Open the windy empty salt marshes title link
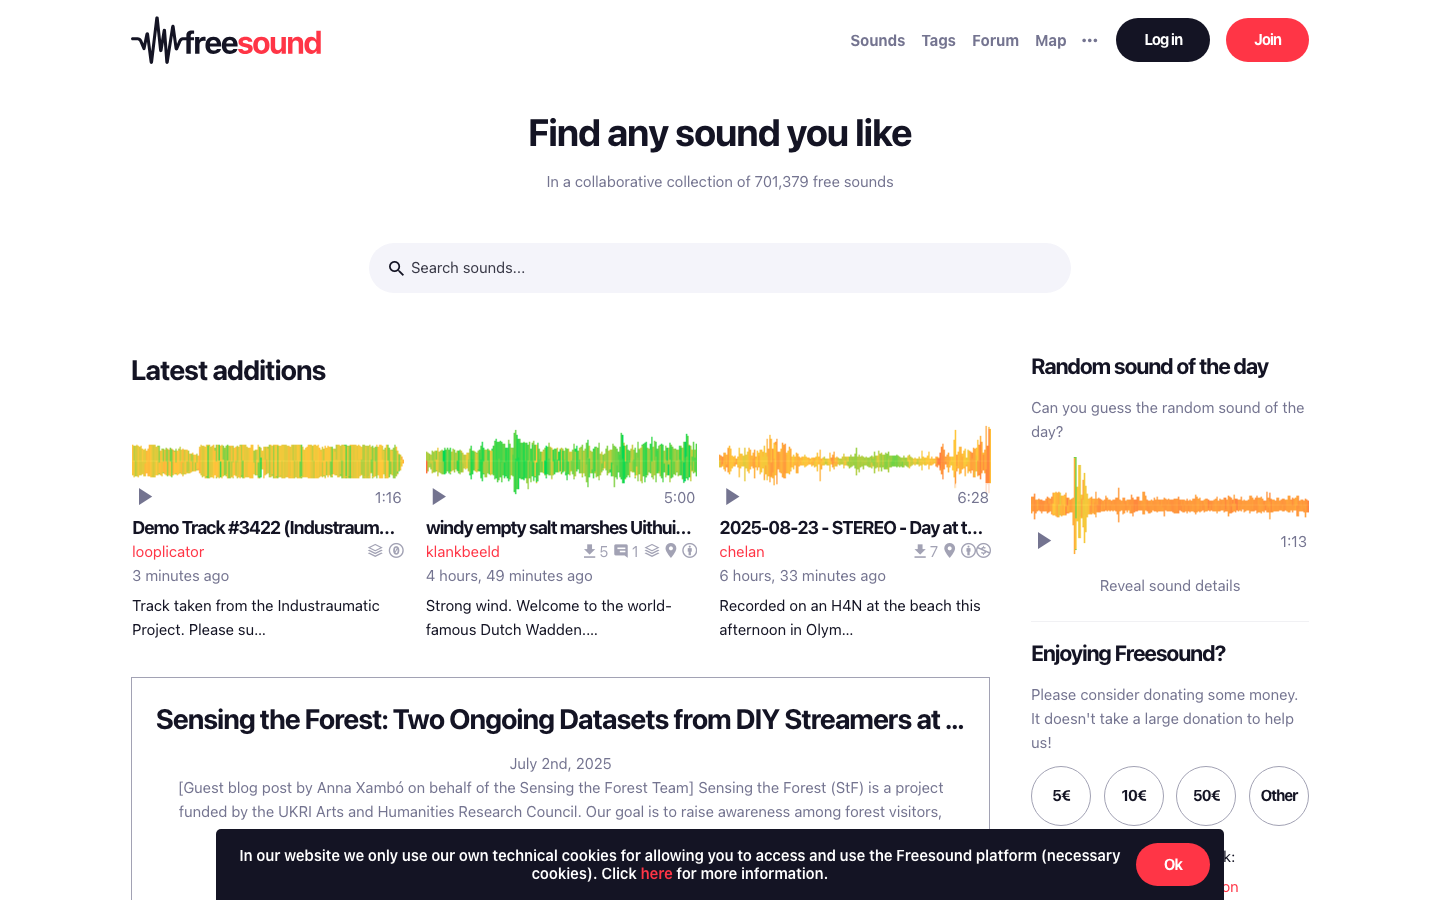This screenshot has height=900, width=1440. pyautogui.click(x=559, y=528)
